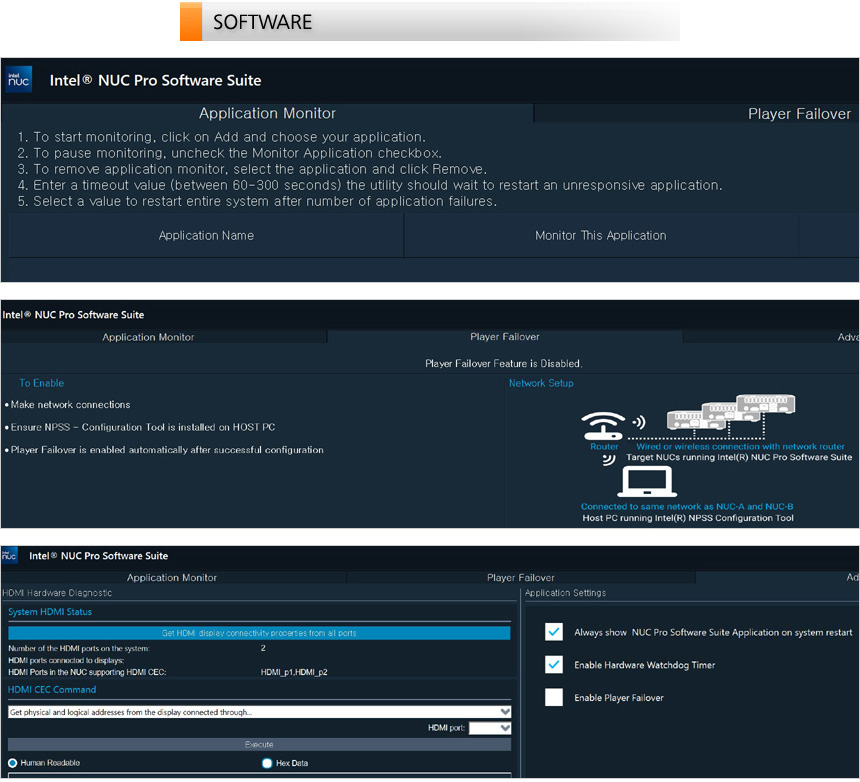Open Player Failover tab in top window
The image size is (860, 782).
pyautogui.click(x=799, y=114)
